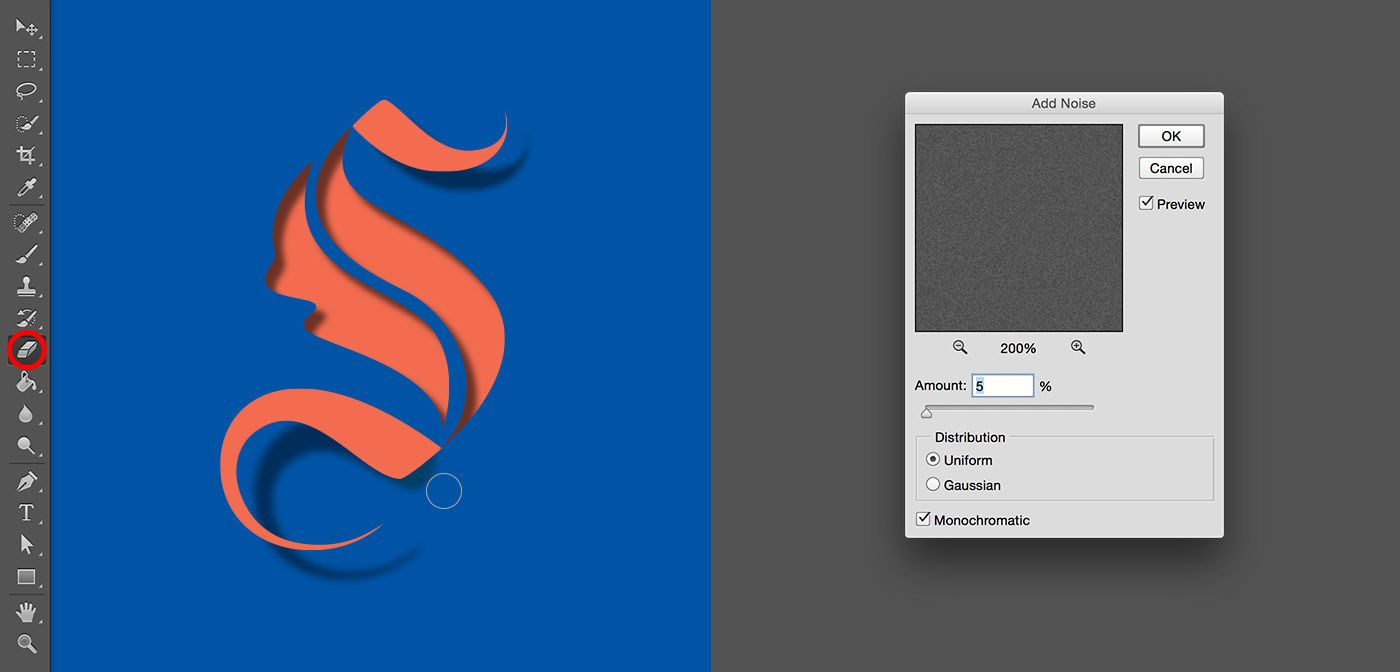Uncheck the Monochromatic option
Screen dimensions: 1400x672
pos(922,519)
